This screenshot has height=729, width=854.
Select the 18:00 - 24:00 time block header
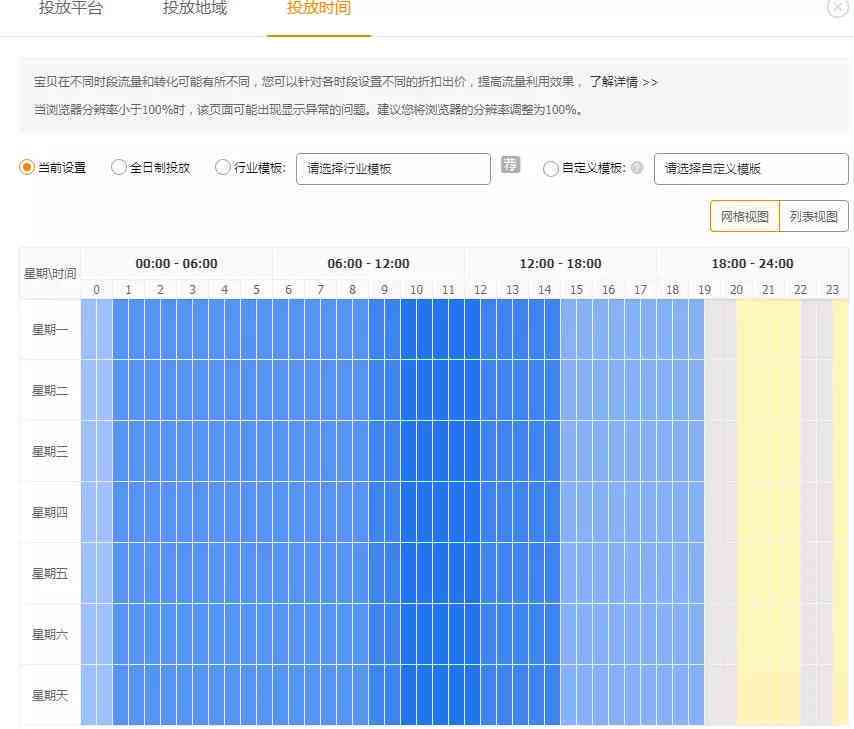(752, 264)
